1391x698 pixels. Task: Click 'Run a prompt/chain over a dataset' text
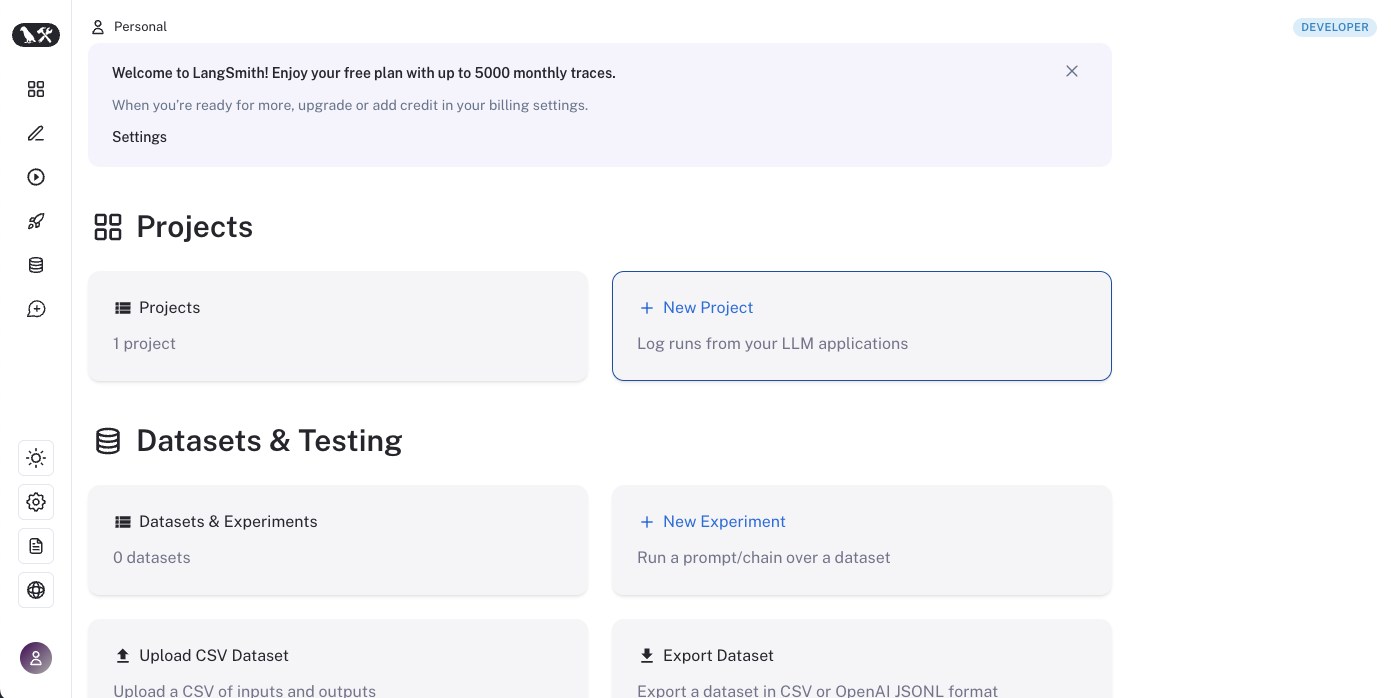click(x=763, y=557)
